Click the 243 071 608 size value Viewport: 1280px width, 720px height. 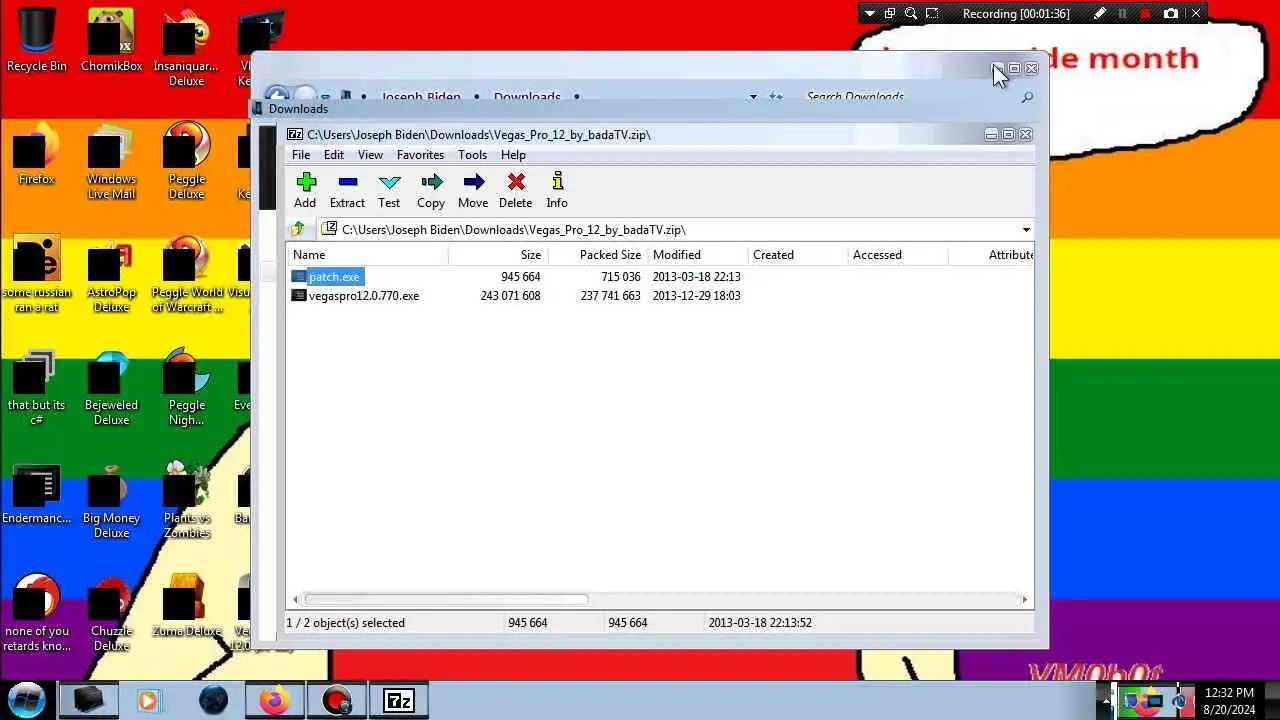510,296
